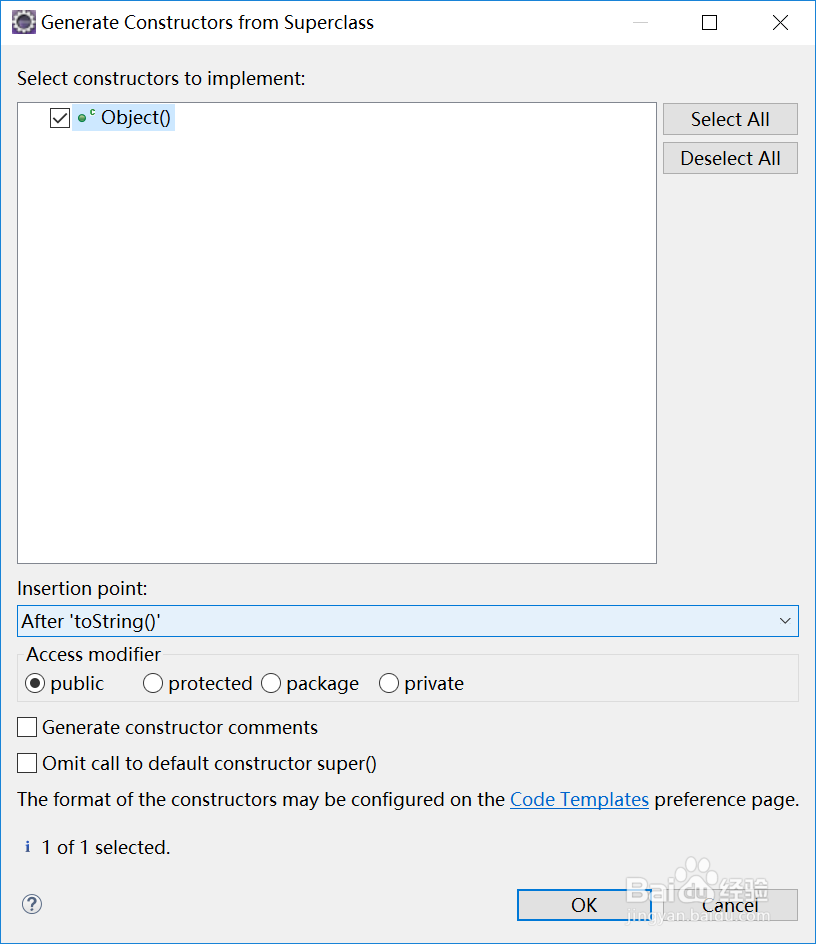
Task: Set access modifier to package
Action: point(271,684)
